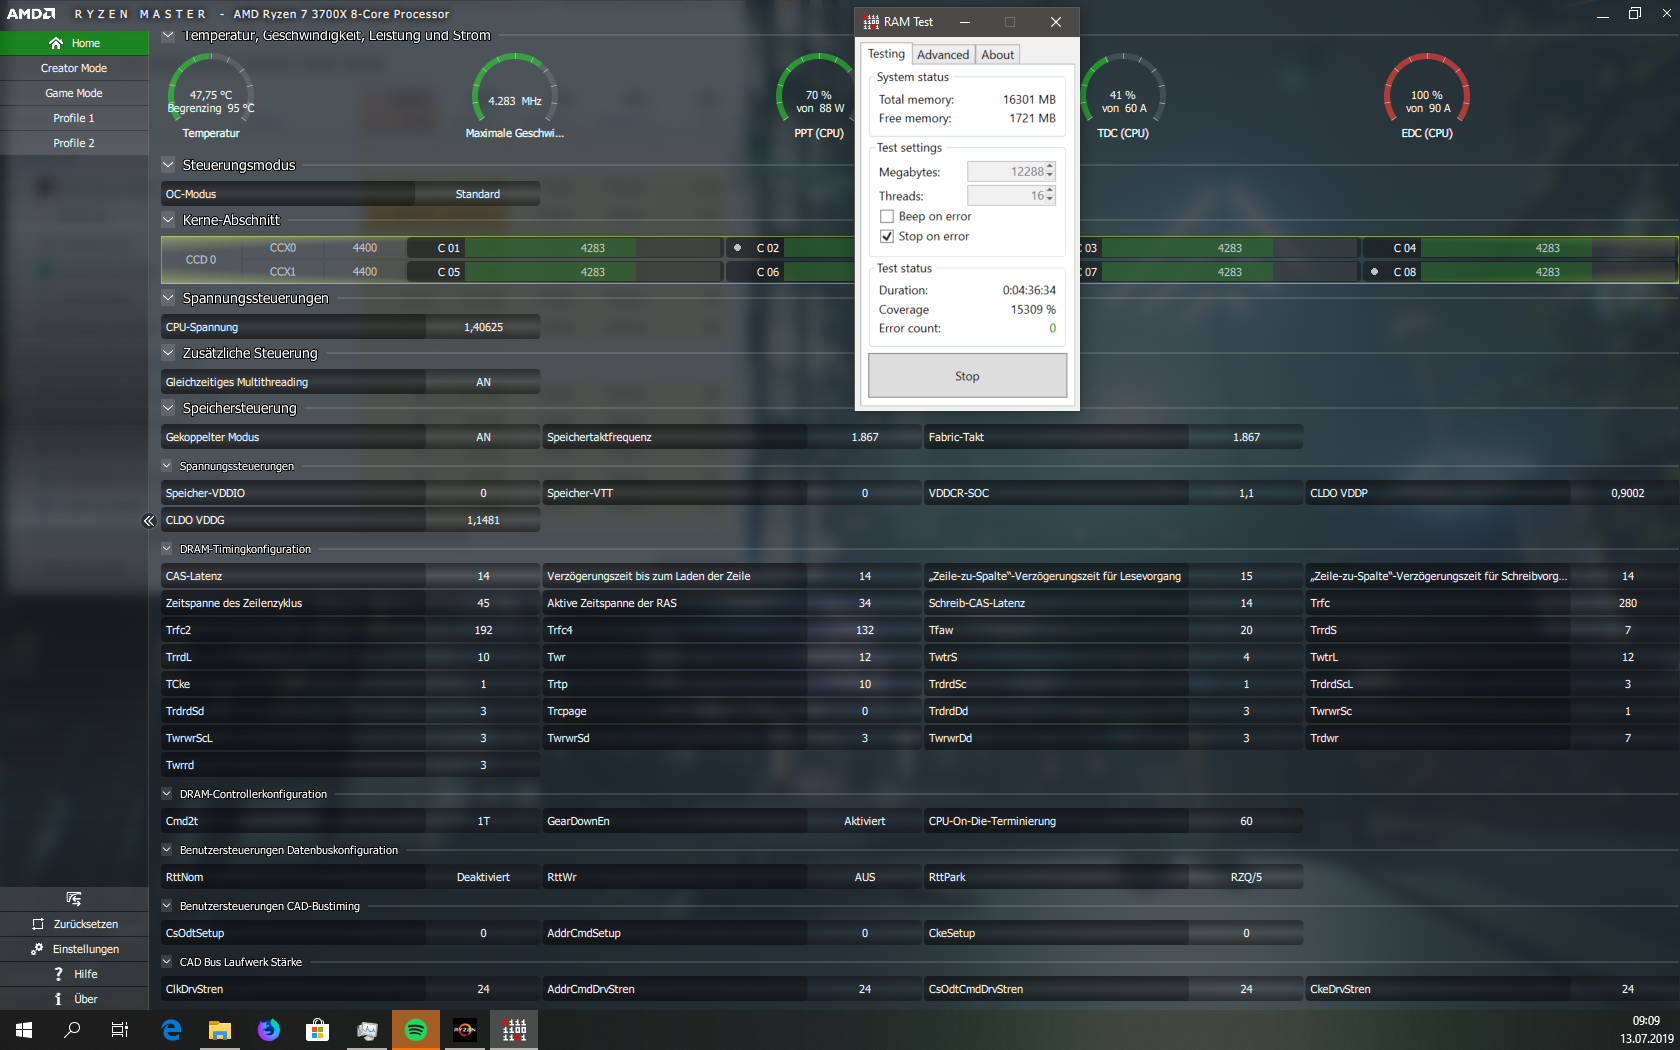Collapse the sidebar with the double-chevron arrow
1680x1050 pixels.
tap(149, 521)
